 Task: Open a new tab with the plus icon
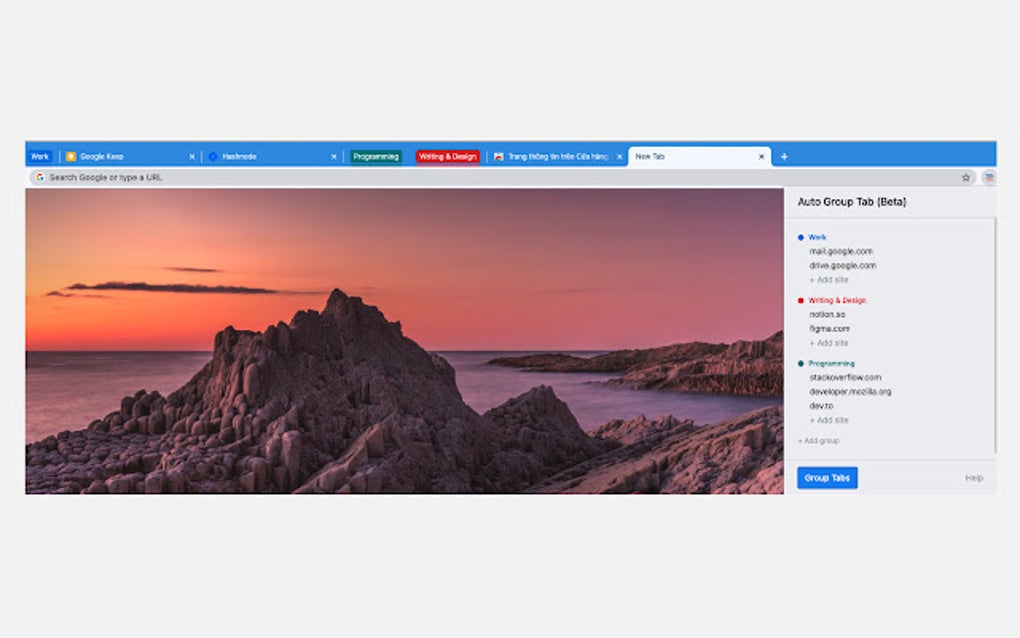(x=784, y=156)
